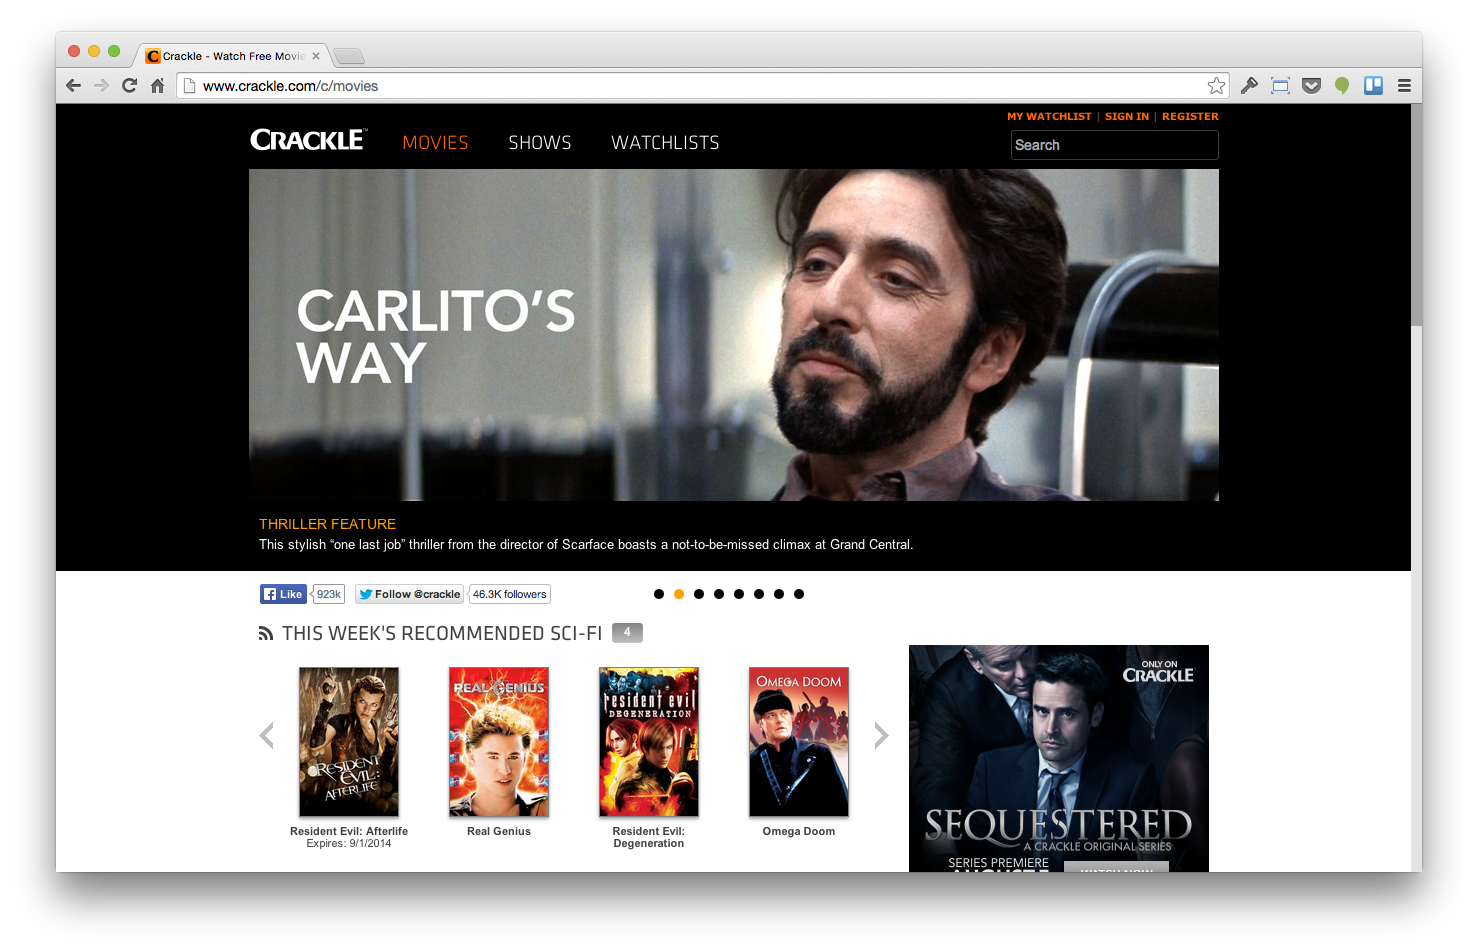Open Resident Evil: Afterlife poster

pos(349,742)
